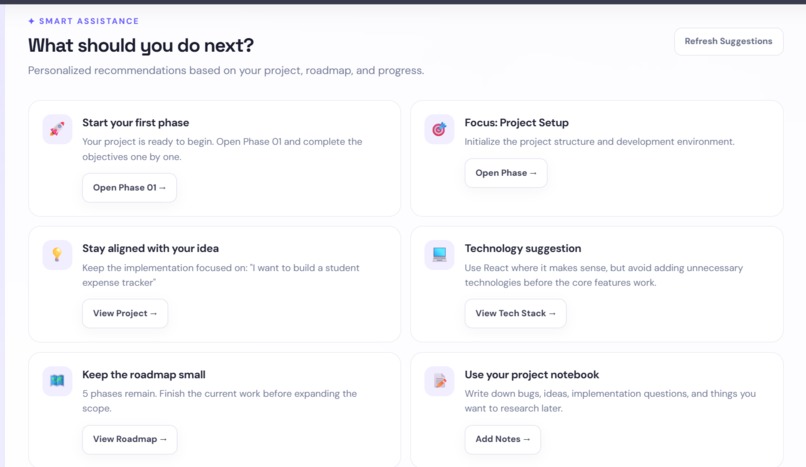Click the Technology suggestion heading
The width and height of the screenshot is (806, 467).
[x=523, y=249]
